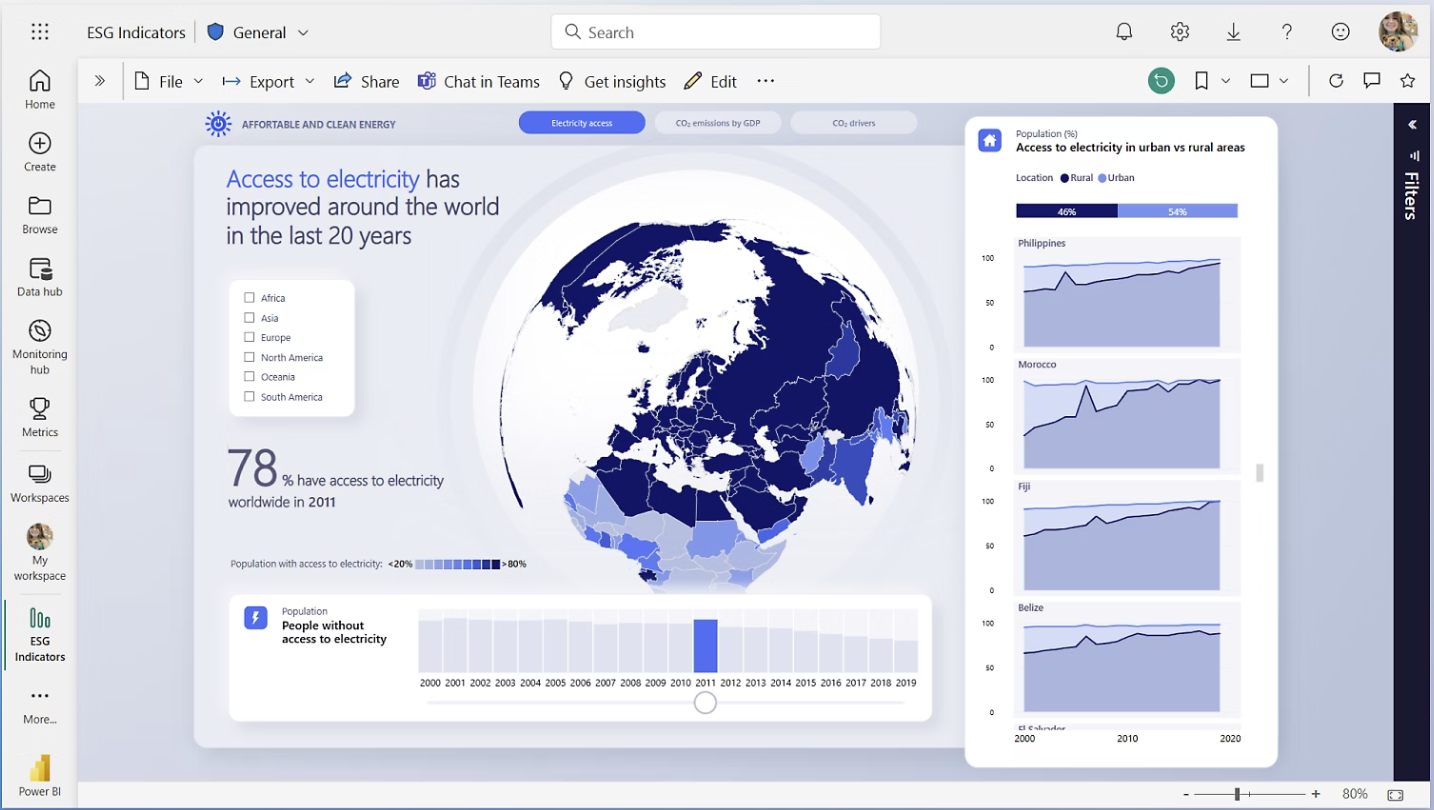Toggle the Urban legend item
Image resolution: width=1434 pixels, height=810 pixels.
[1117, 178]
